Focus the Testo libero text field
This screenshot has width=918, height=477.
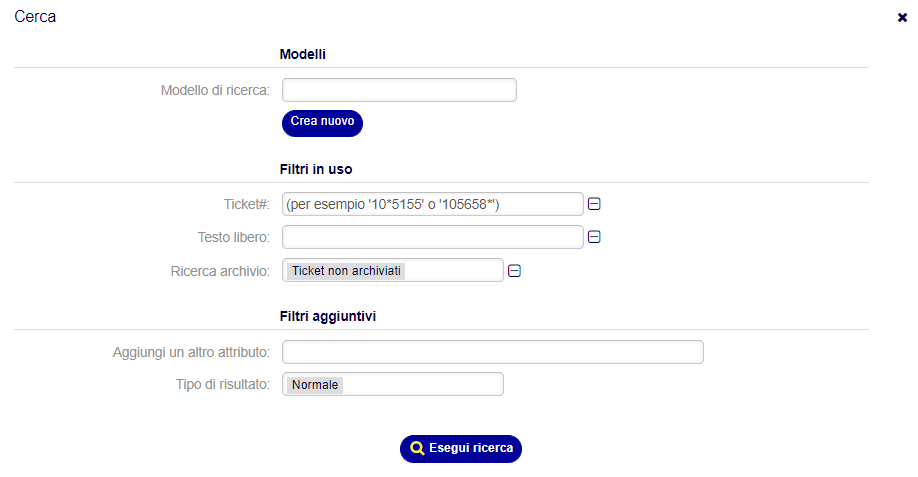click(x=433, y=237)
